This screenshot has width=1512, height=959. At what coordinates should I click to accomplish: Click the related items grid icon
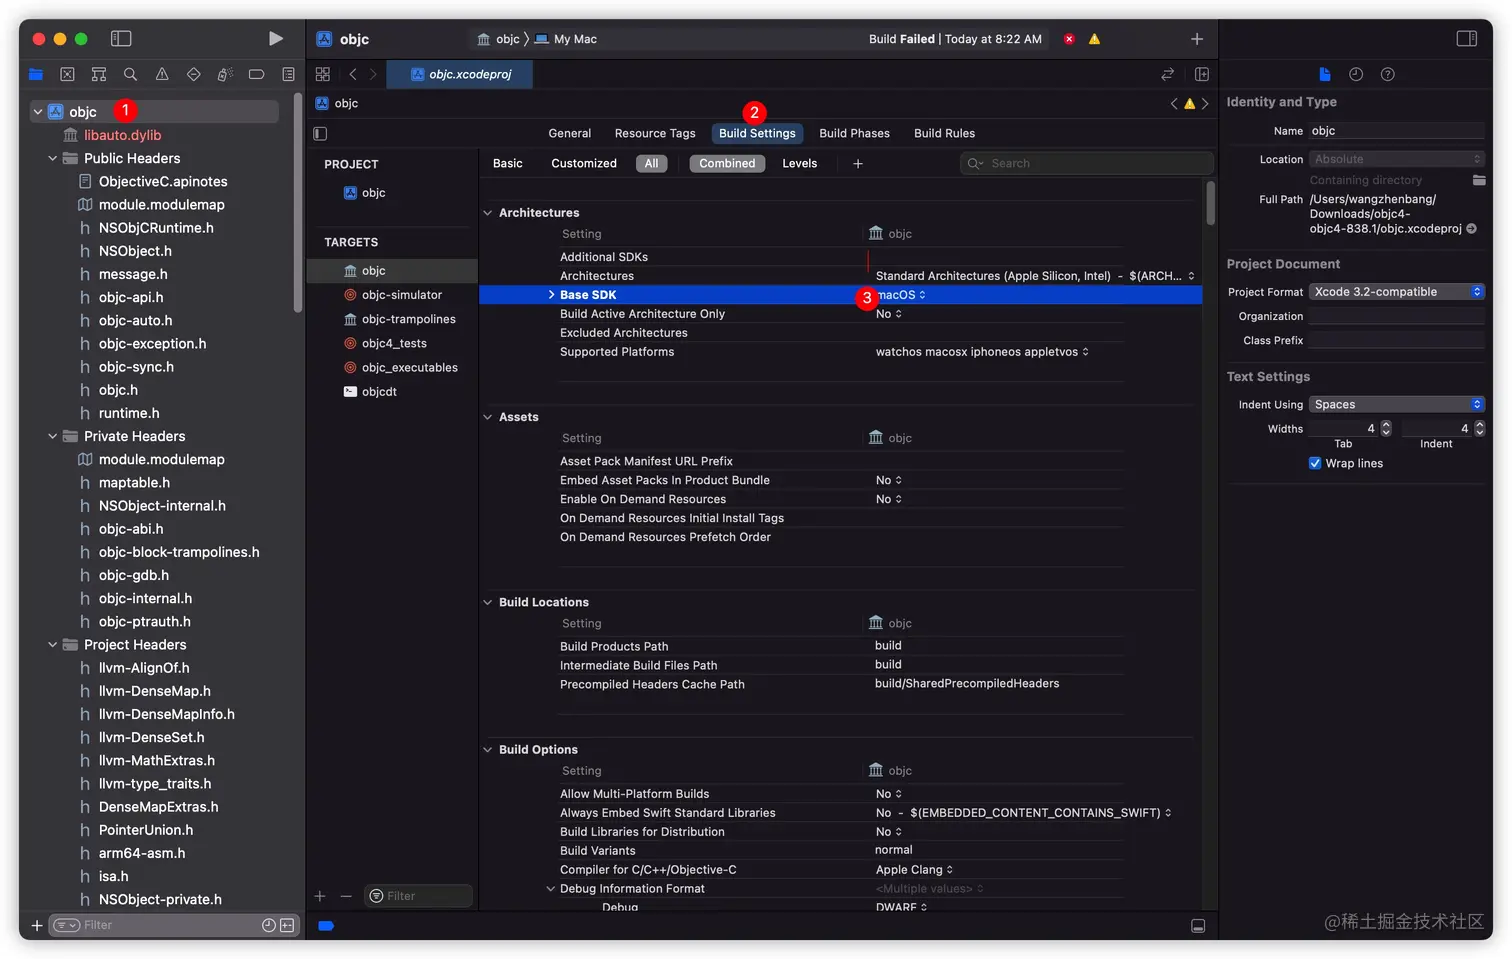322,74
